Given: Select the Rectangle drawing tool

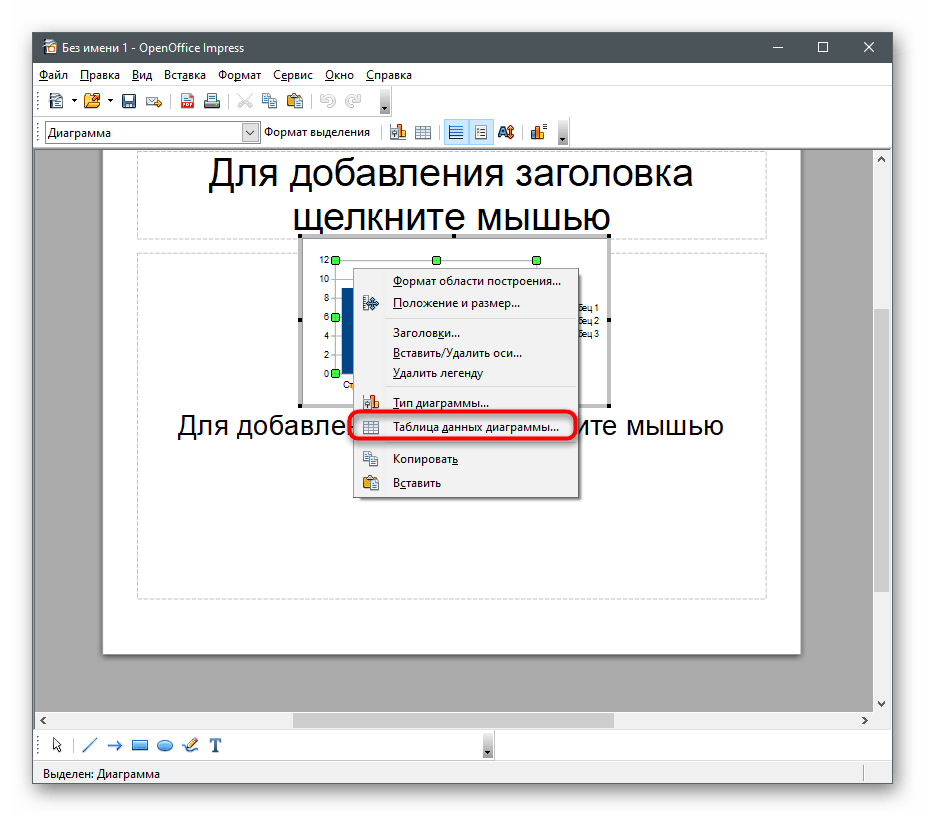Looking at the screenshot, I should pyautogui.click(x=140, y=745).
